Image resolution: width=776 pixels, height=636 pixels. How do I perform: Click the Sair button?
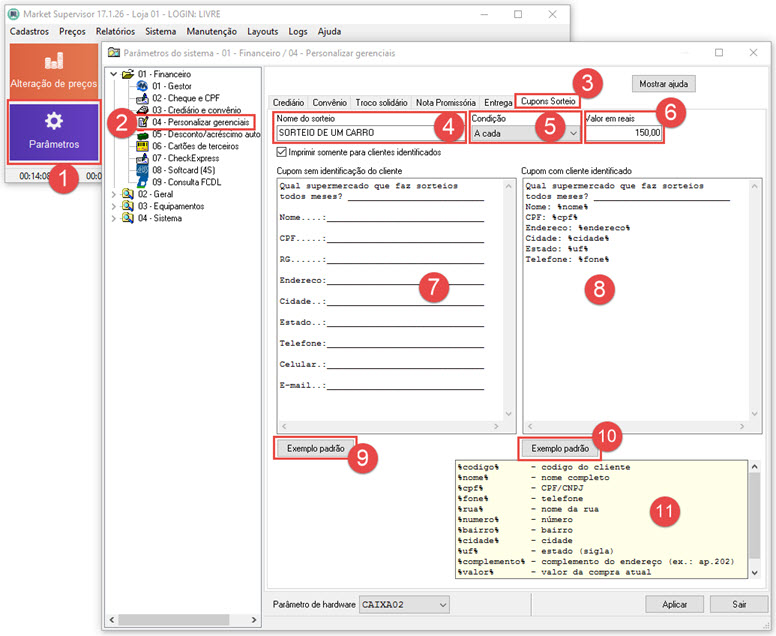tap(739, 604)
